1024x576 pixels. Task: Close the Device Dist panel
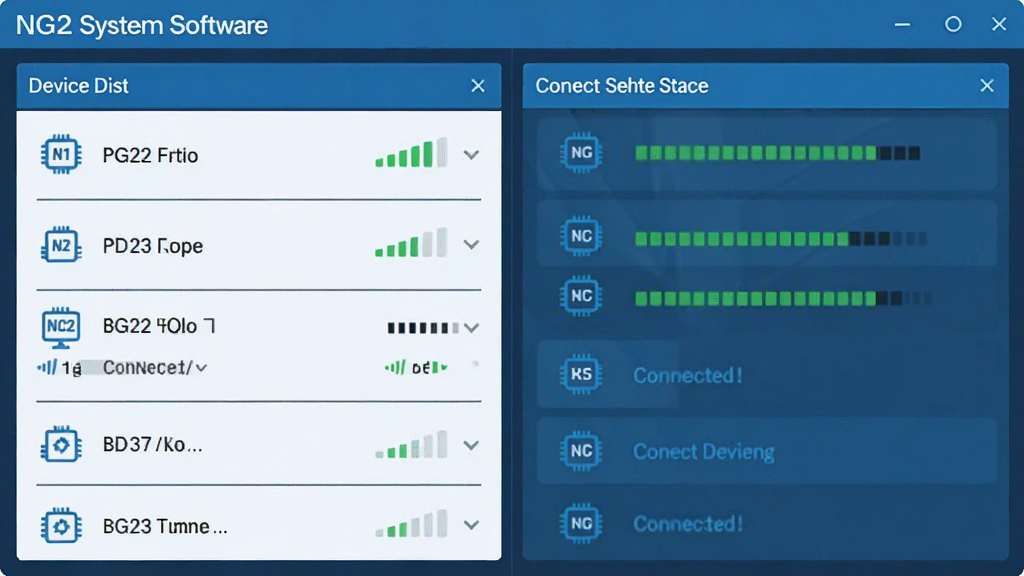[x=478, y=86]
